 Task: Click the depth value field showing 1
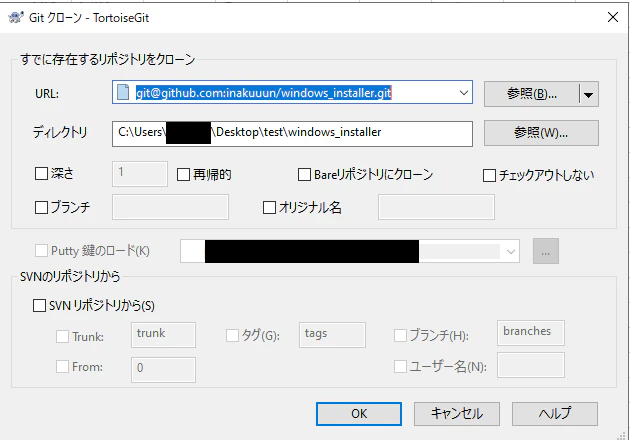coord(140,174)
